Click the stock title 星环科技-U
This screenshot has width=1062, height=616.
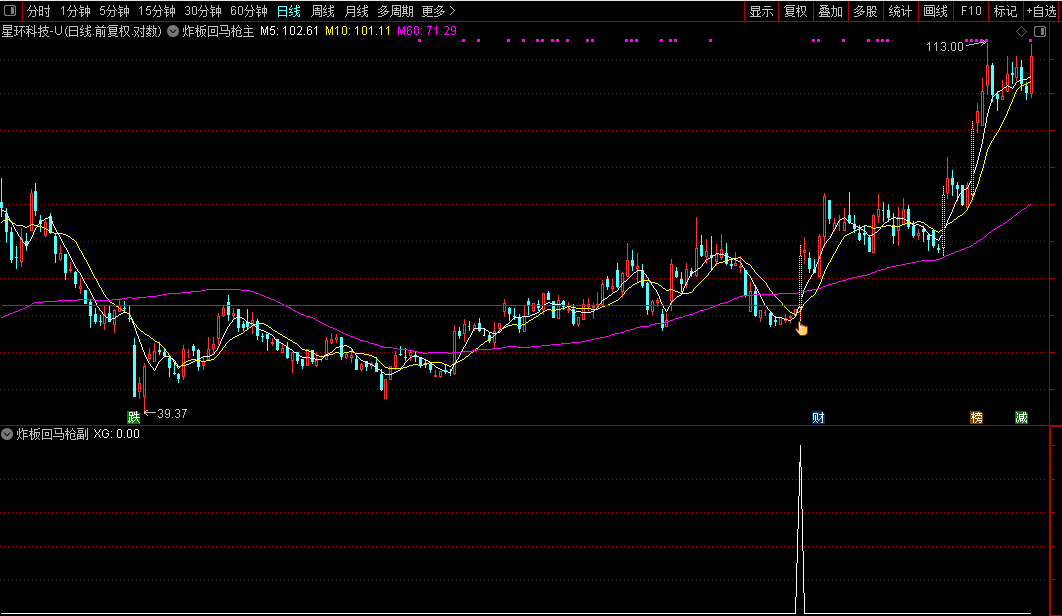point(32,31)
